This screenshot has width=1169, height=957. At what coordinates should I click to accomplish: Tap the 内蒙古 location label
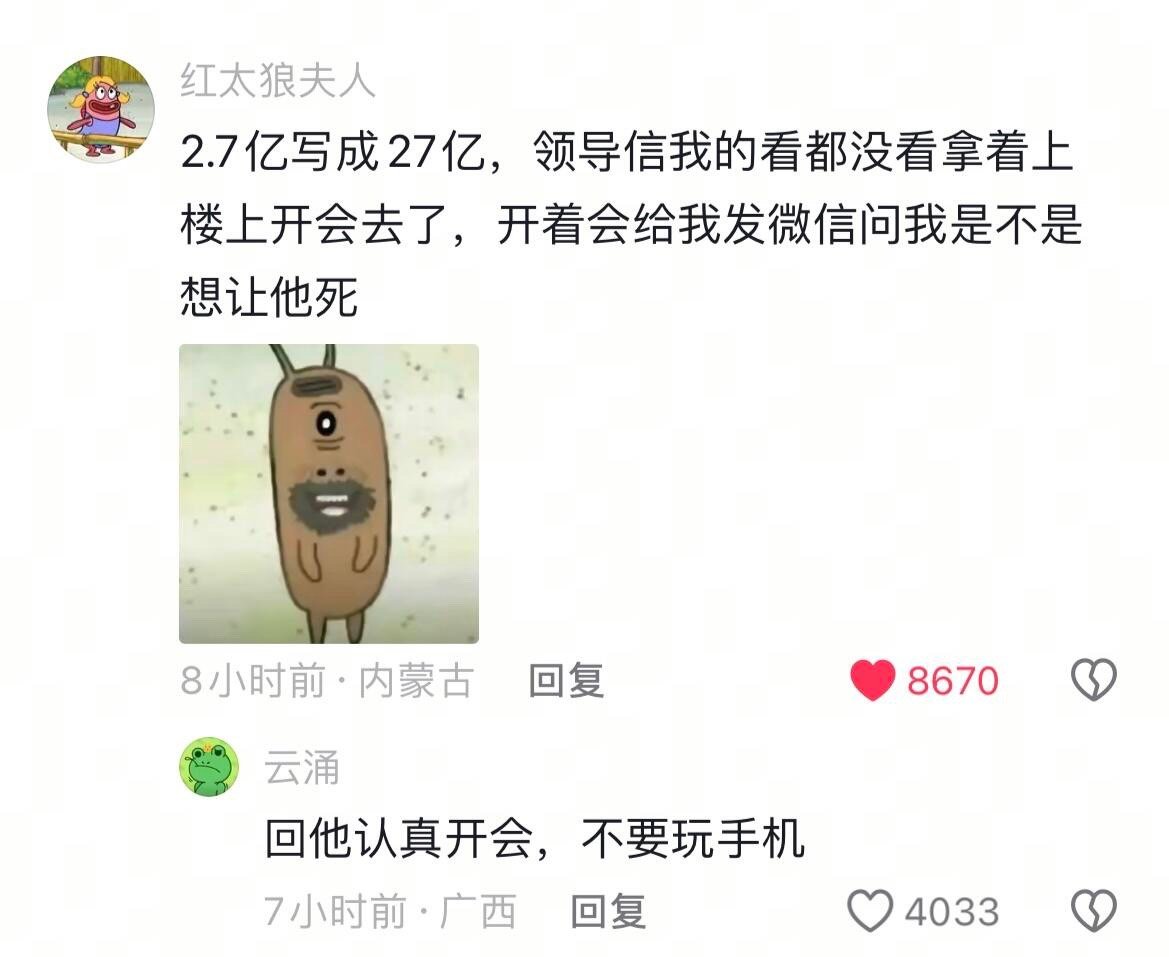tap(415, 680)
